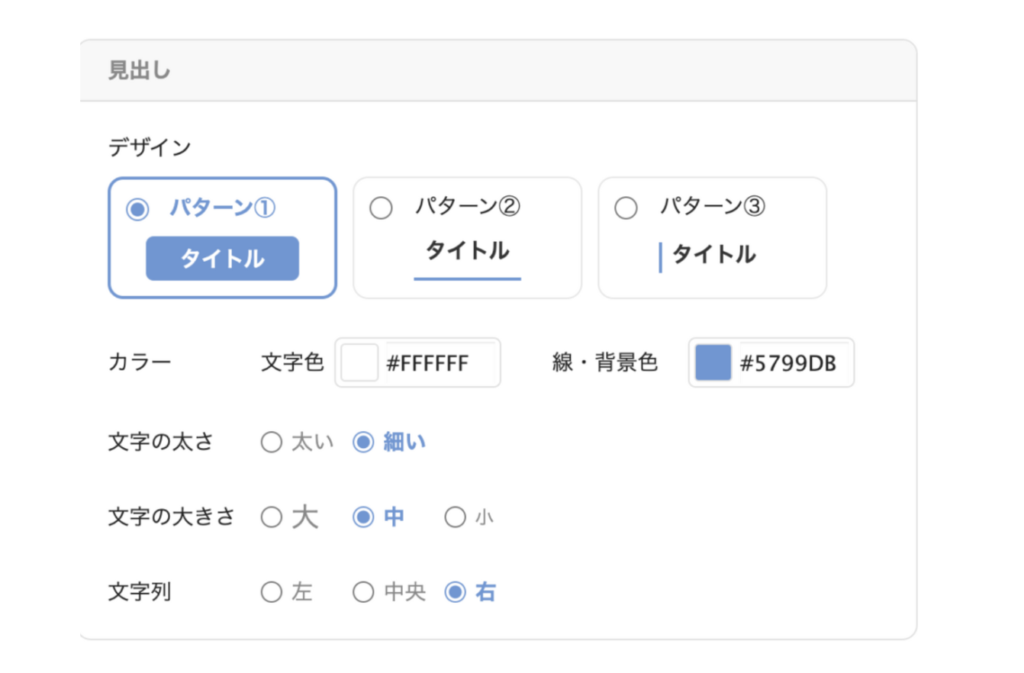Open the white 文字色 color swatch
This screenshot has height=673, width=1024.
360,362
